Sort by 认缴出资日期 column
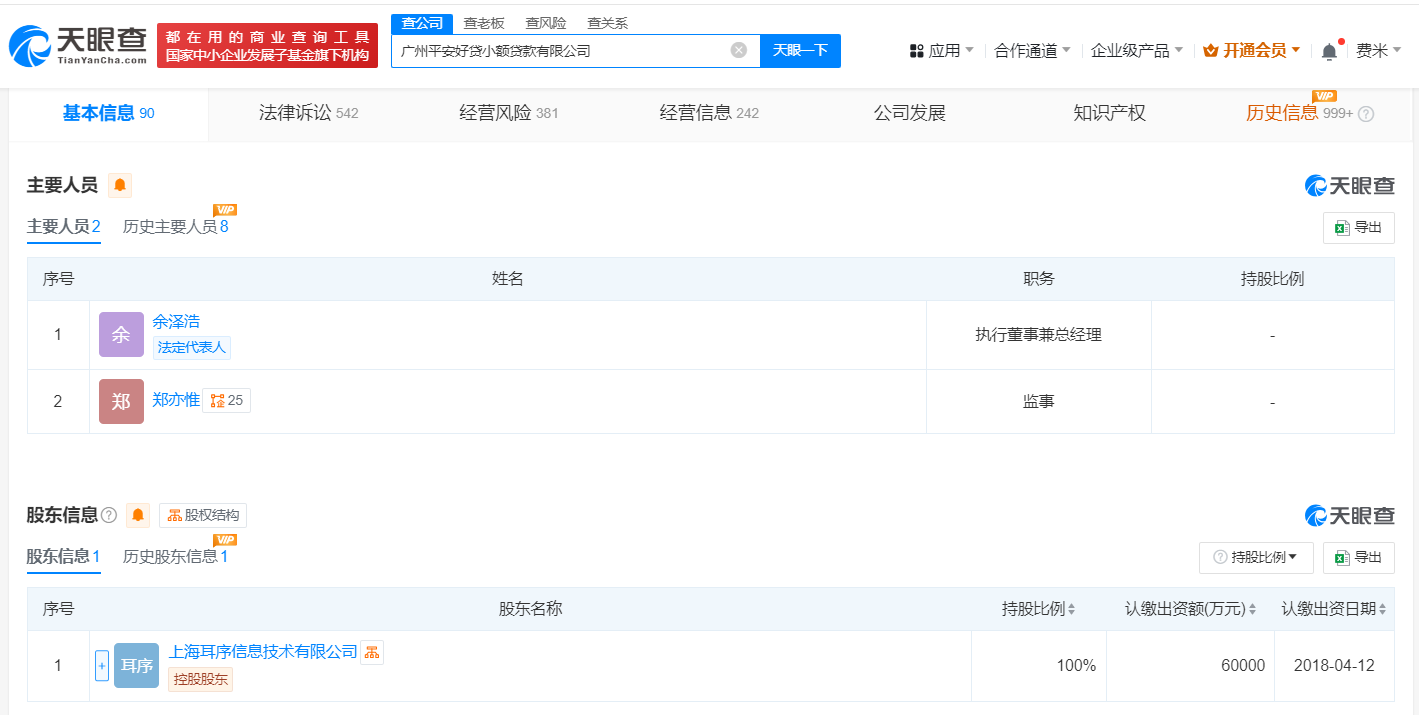 click(x=1383, y=609)
